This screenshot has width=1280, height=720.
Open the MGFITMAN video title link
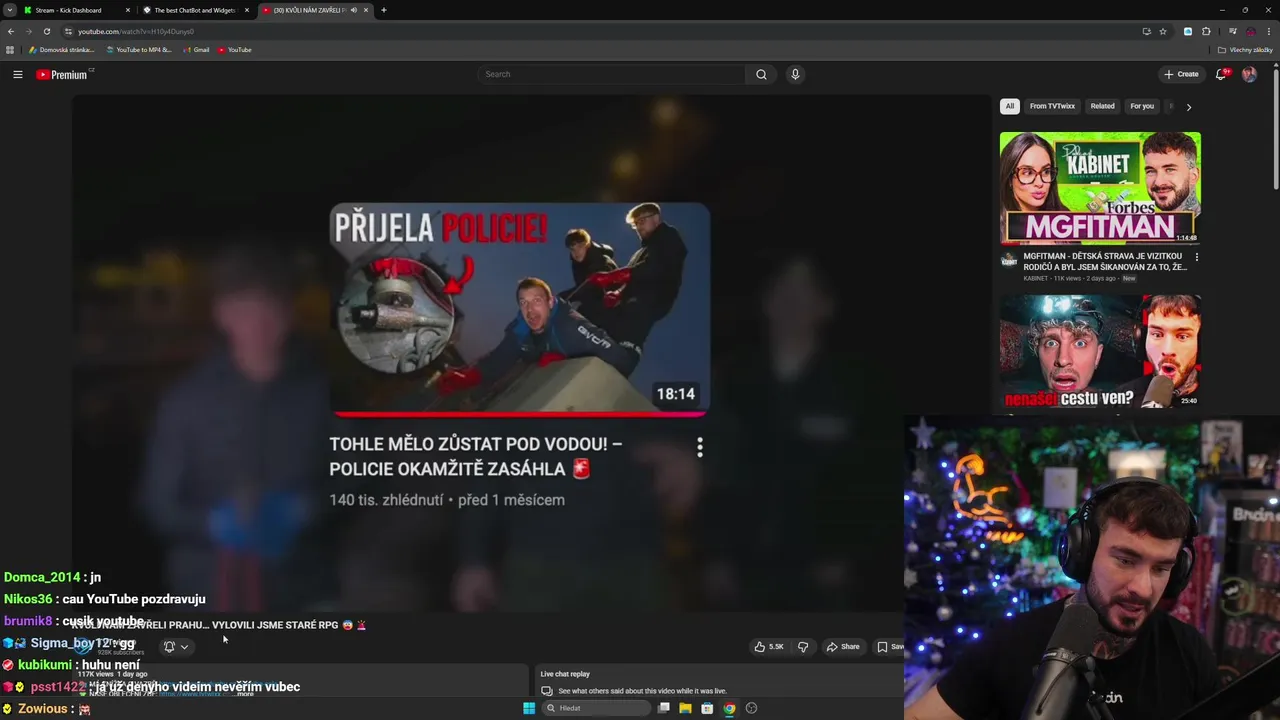(x=1105, y=261)
